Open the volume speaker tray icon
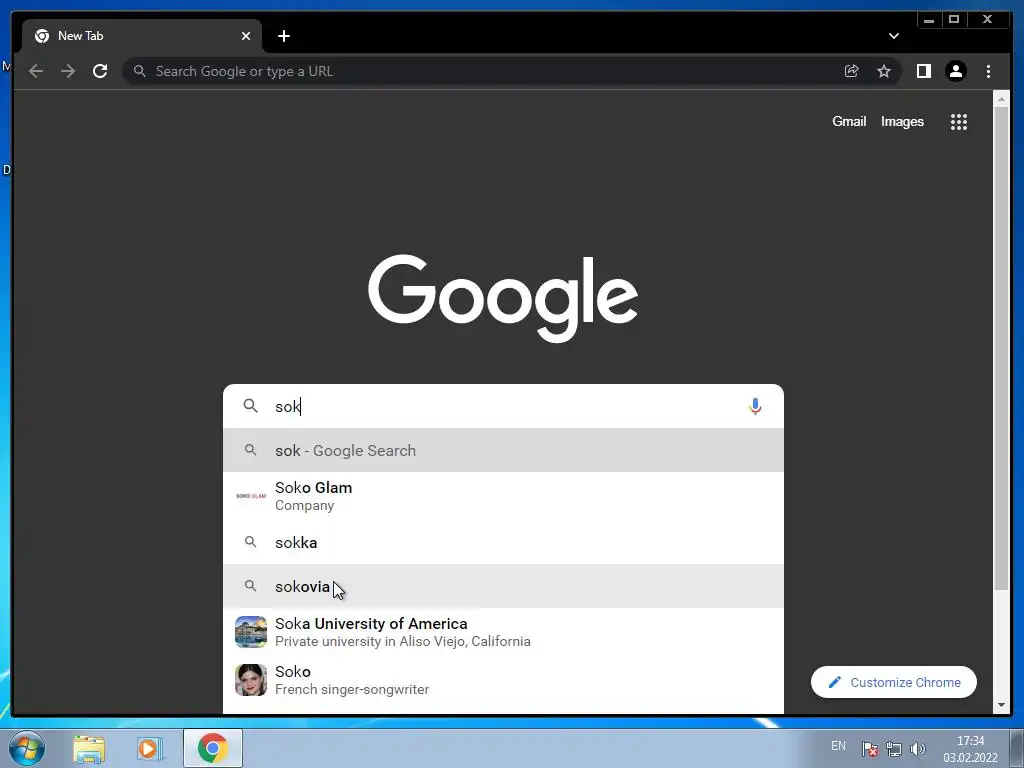 click(918, 749)
